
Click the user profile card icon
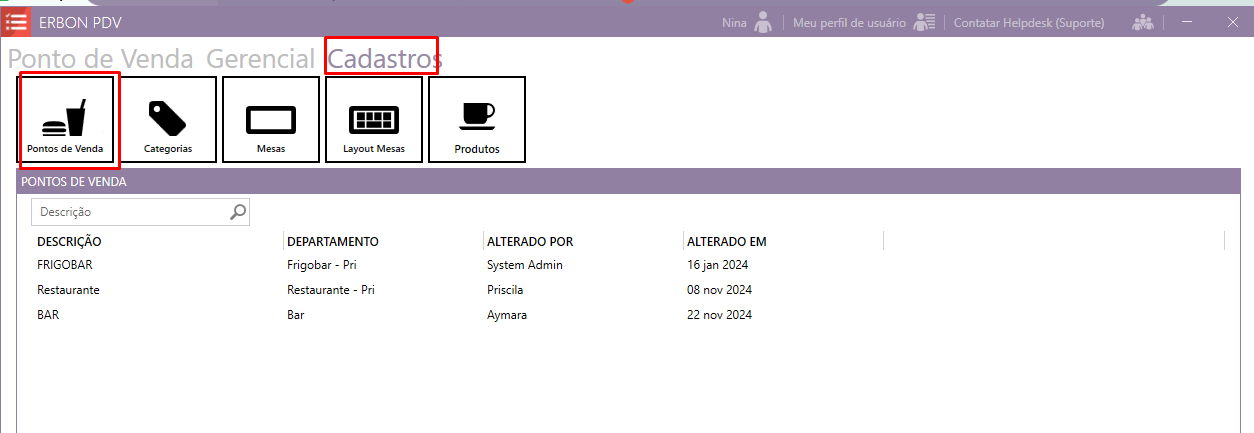pyautogui.click(x=924, y=22)
